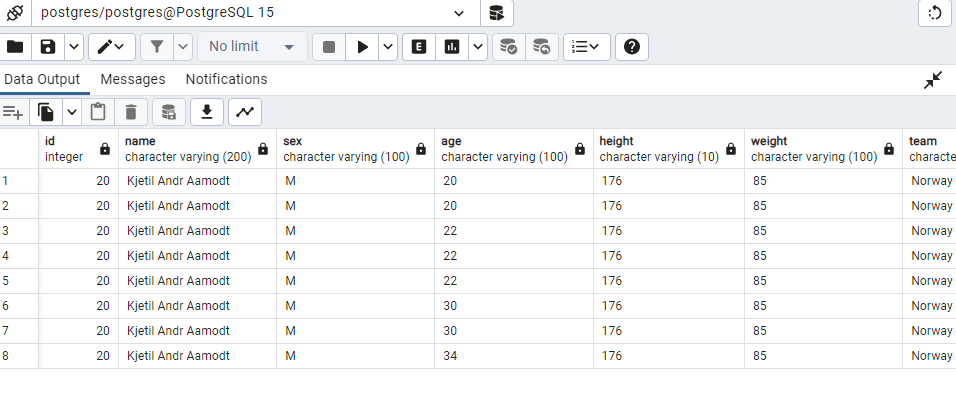Expand the postgres connection dropdown
This screenshot has height=405, width=956.
pyautogui.click(x=459, y=13)
